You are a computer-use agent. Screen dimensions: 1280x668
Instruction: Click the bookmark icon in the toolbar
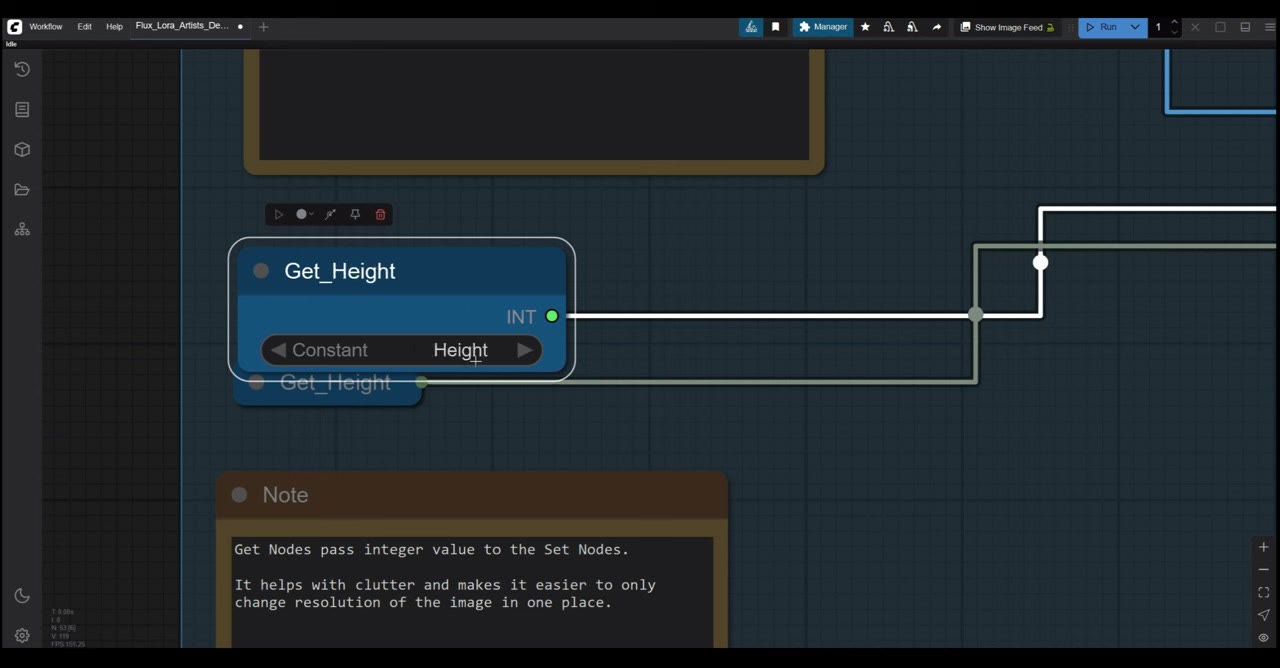tap(775, 27)
